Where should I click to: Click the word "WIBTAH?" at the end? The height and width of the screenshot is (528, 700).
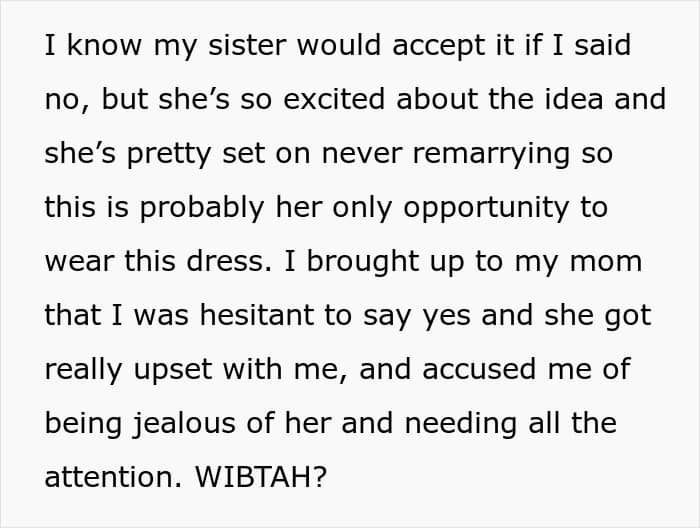point(262,477)
